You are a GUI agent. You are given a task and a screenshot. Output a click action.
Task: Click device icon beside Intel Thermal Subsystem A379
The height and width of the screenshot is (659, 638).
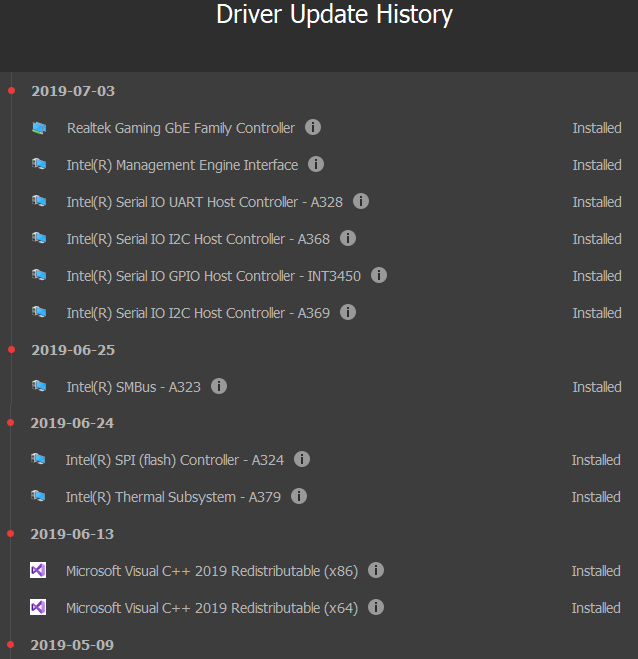coord(38,496)
